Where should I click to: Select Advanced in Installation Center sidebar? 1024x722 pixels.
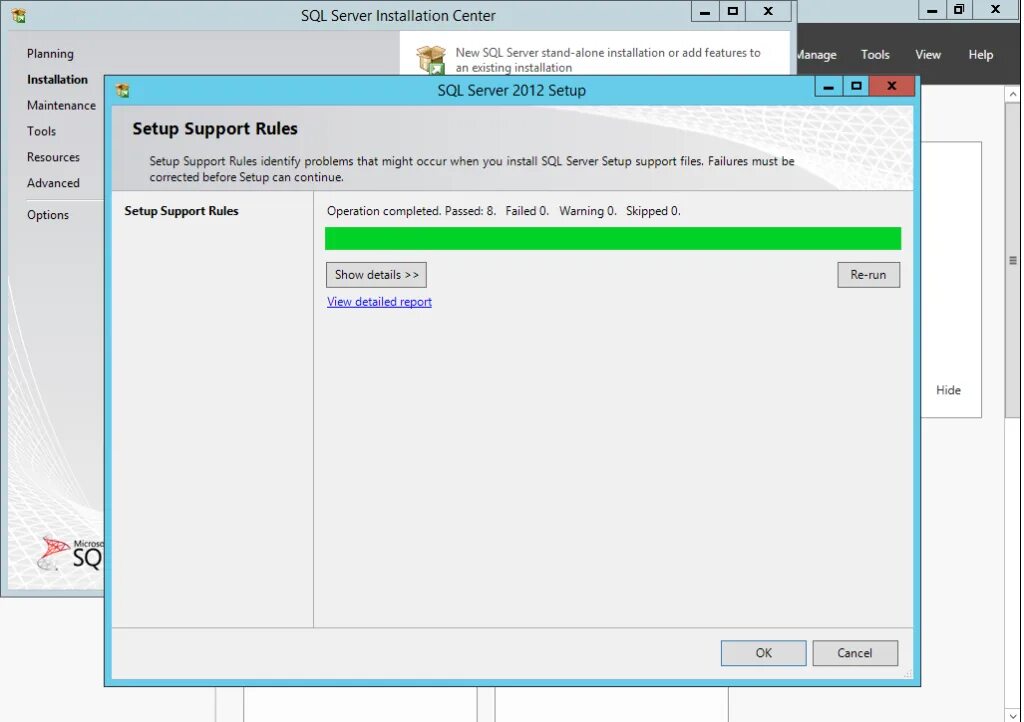[x=53, y=183]
